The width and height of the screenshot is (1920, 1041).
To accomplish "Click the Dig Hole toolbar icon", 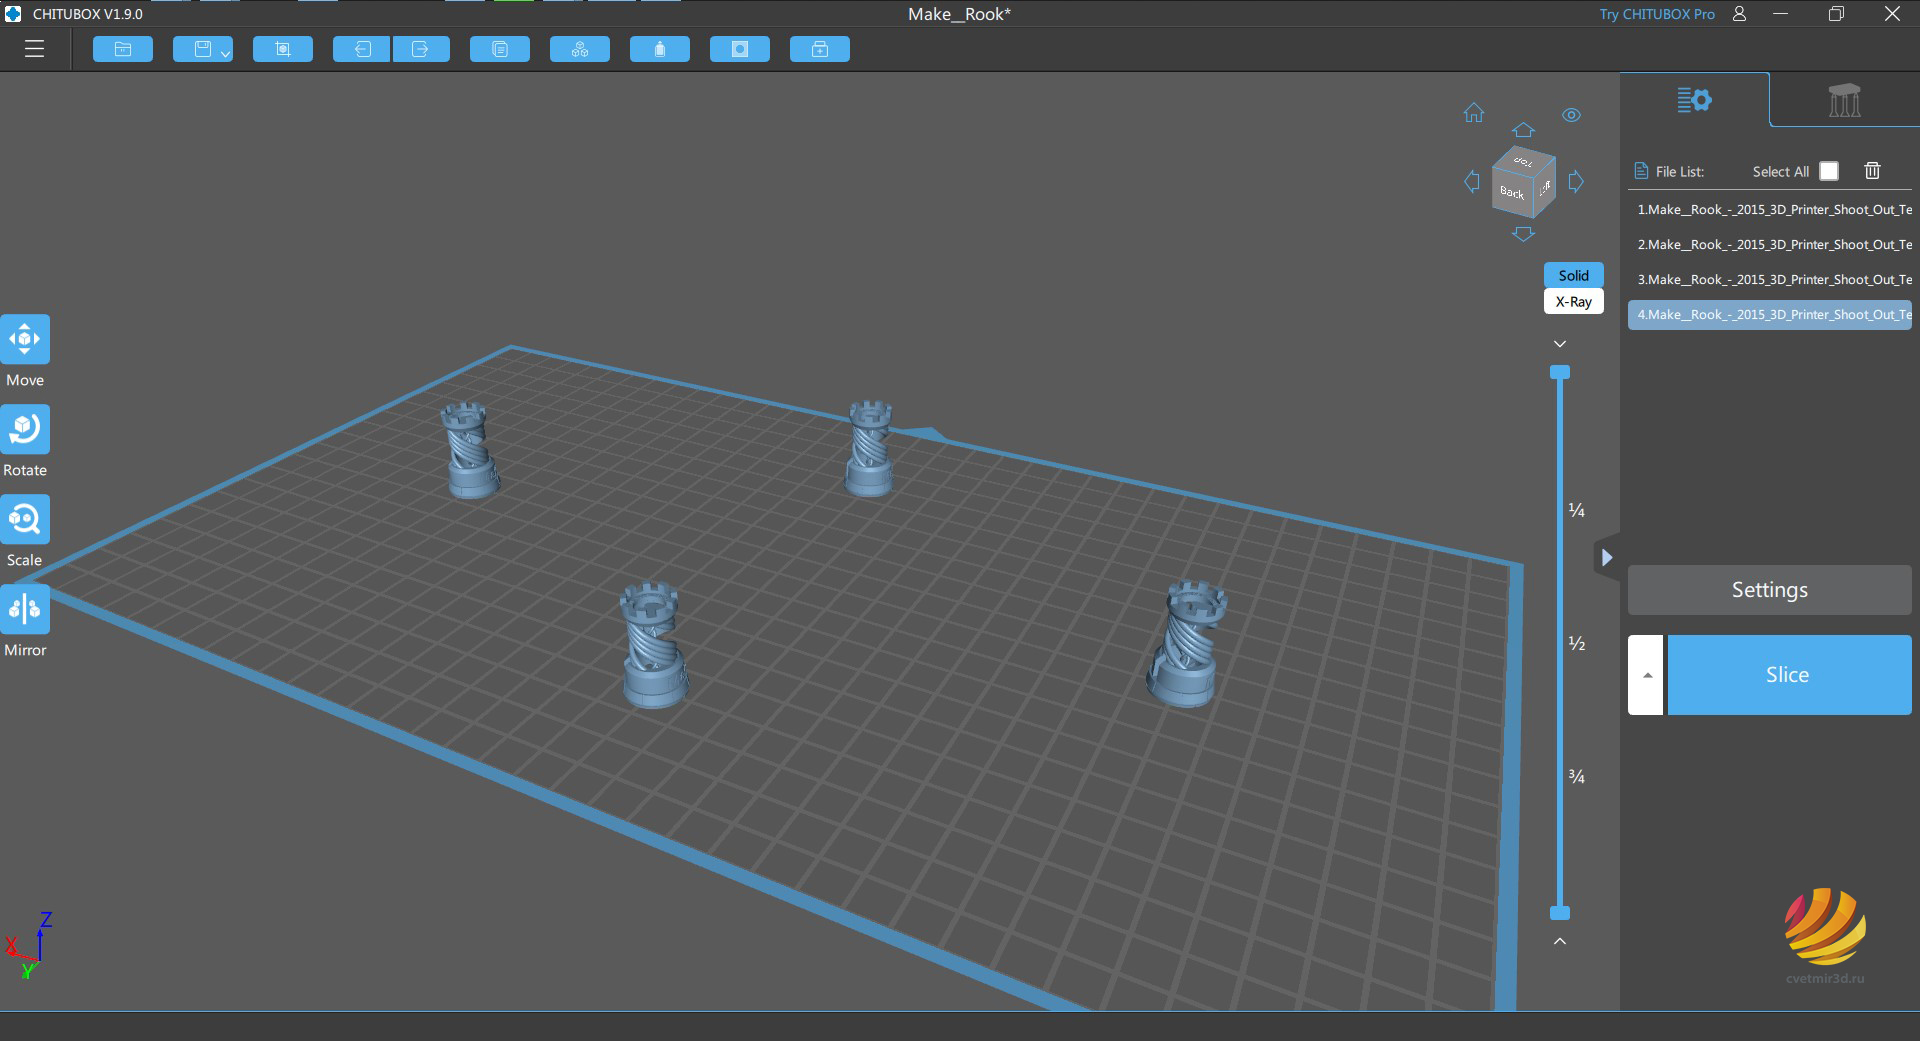I will tap(740, 49).
